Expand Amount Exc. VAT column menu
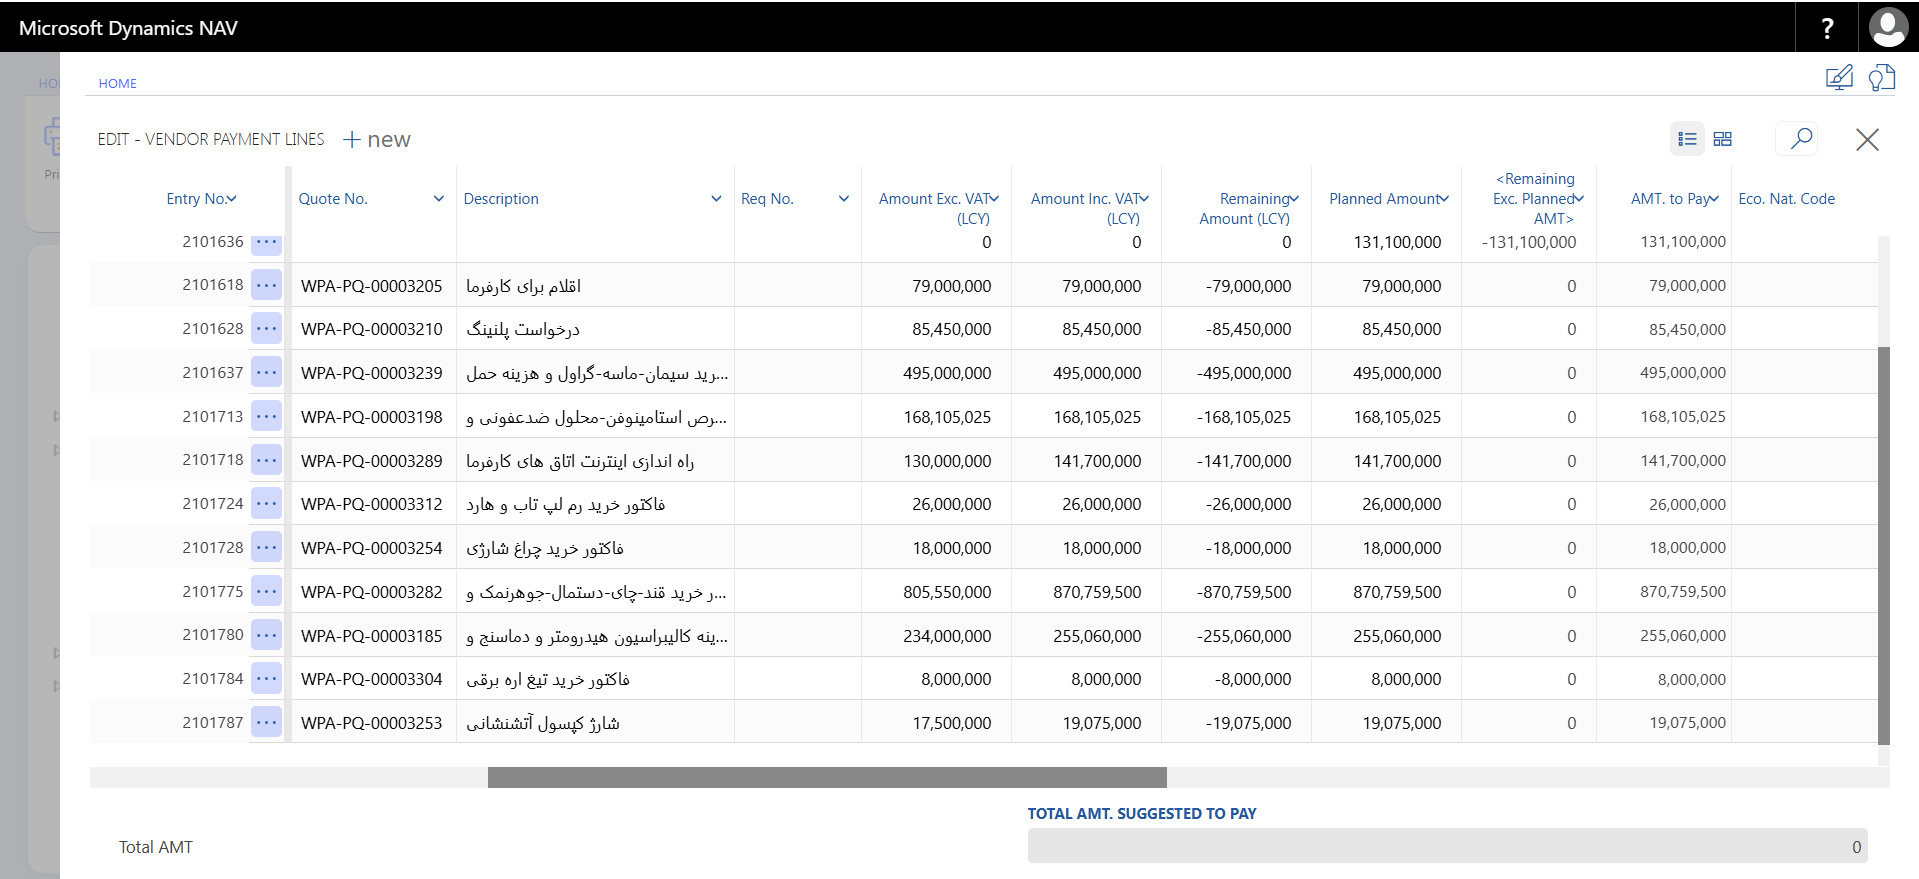The image size is (1919, 879). [994, 199]
